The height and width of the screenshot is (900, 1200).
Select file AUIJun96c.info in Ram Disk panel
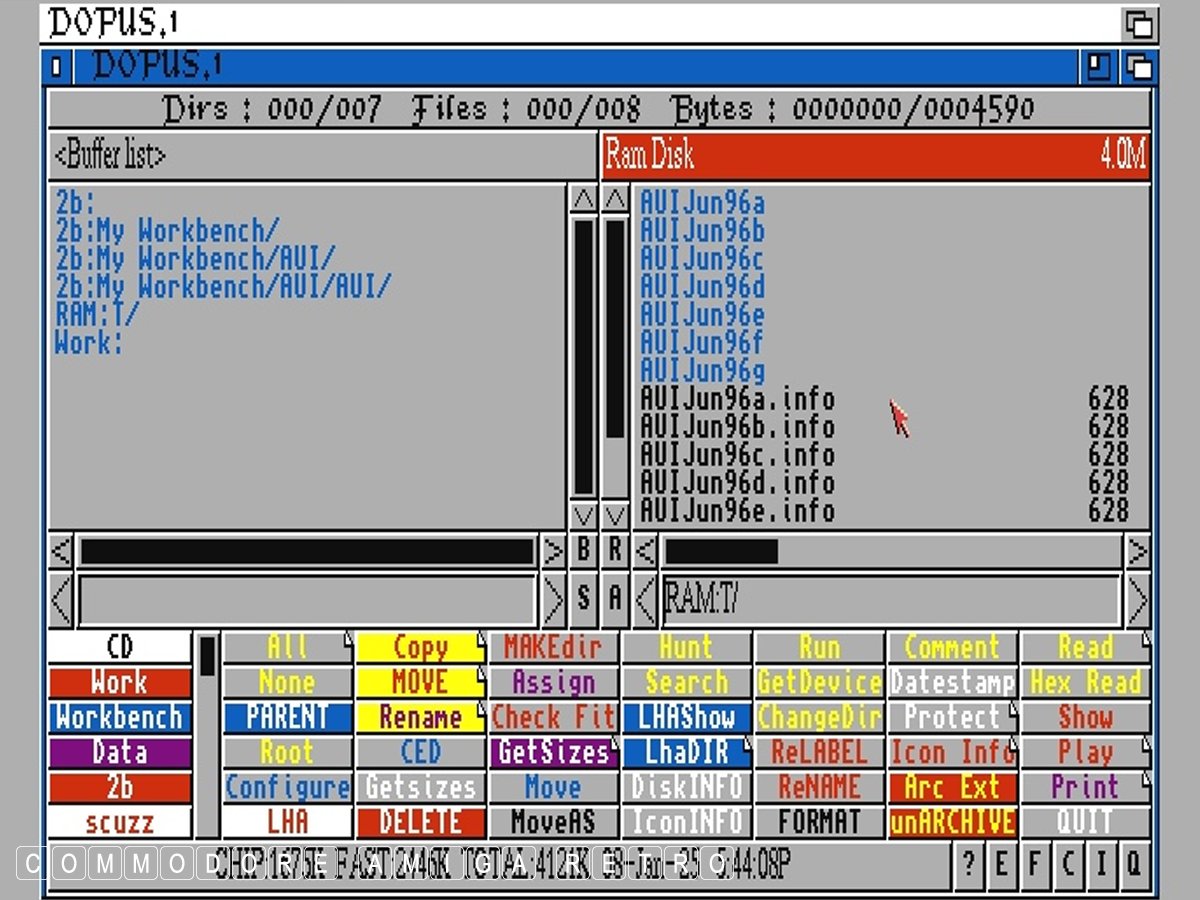738,455
